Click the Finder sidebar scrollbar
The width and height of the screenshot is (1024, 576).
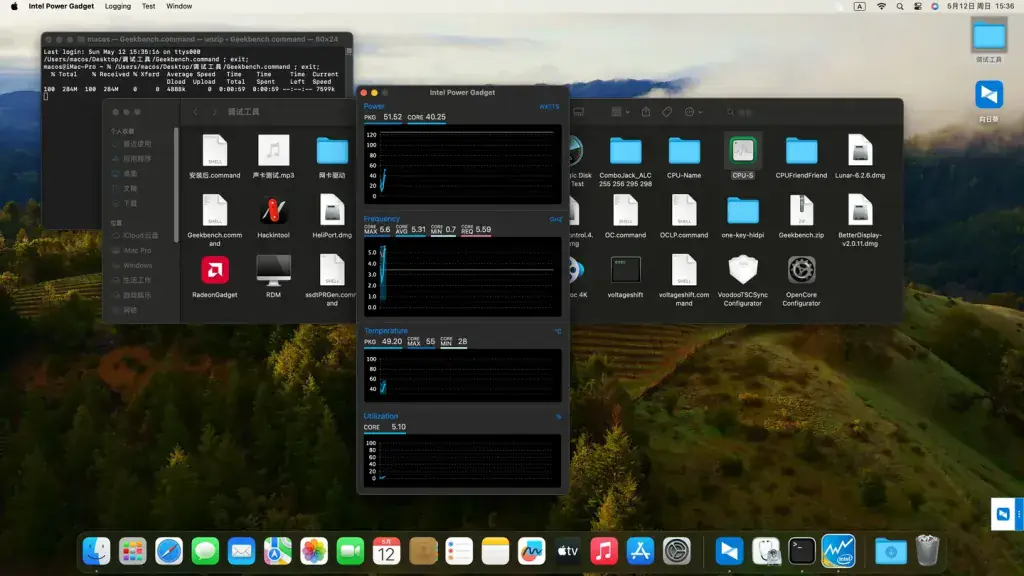[x=176, y=185]
